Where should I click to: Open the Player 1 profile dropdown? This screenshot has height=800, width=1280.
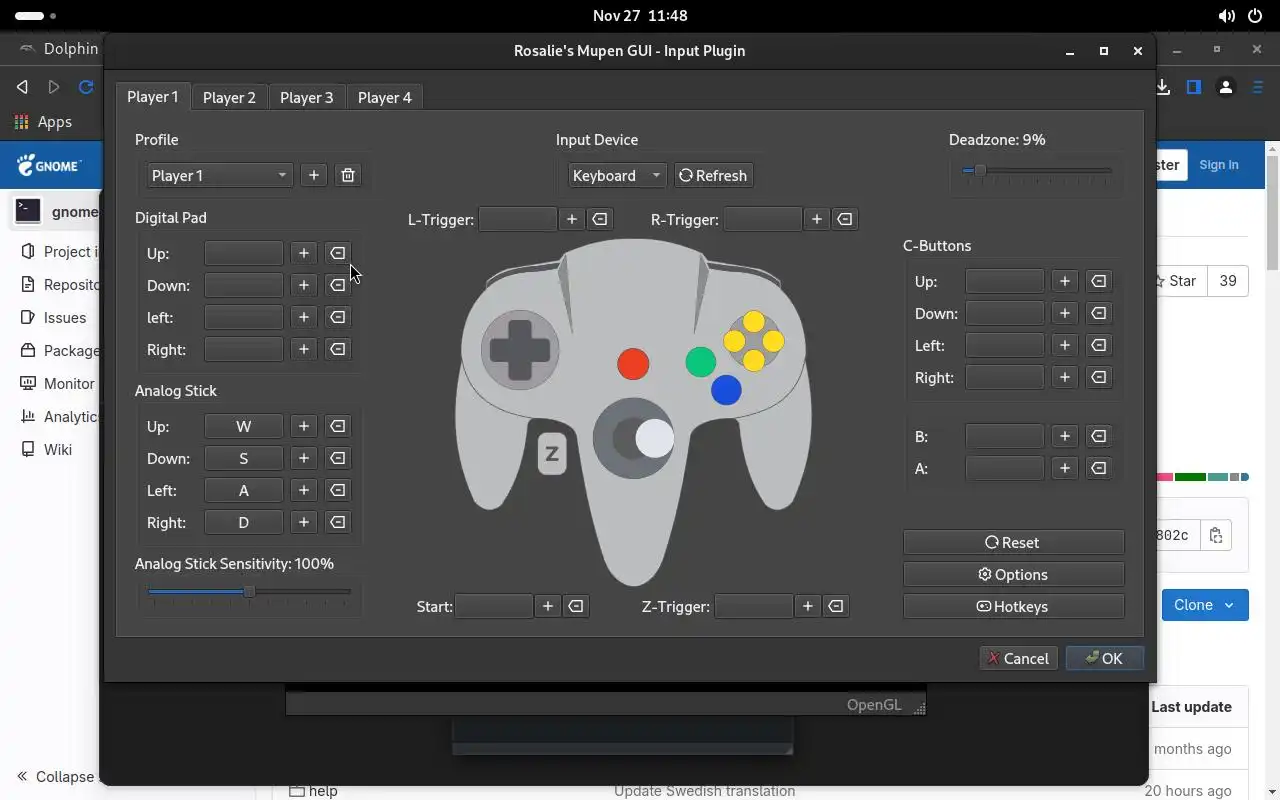[219, 175]
